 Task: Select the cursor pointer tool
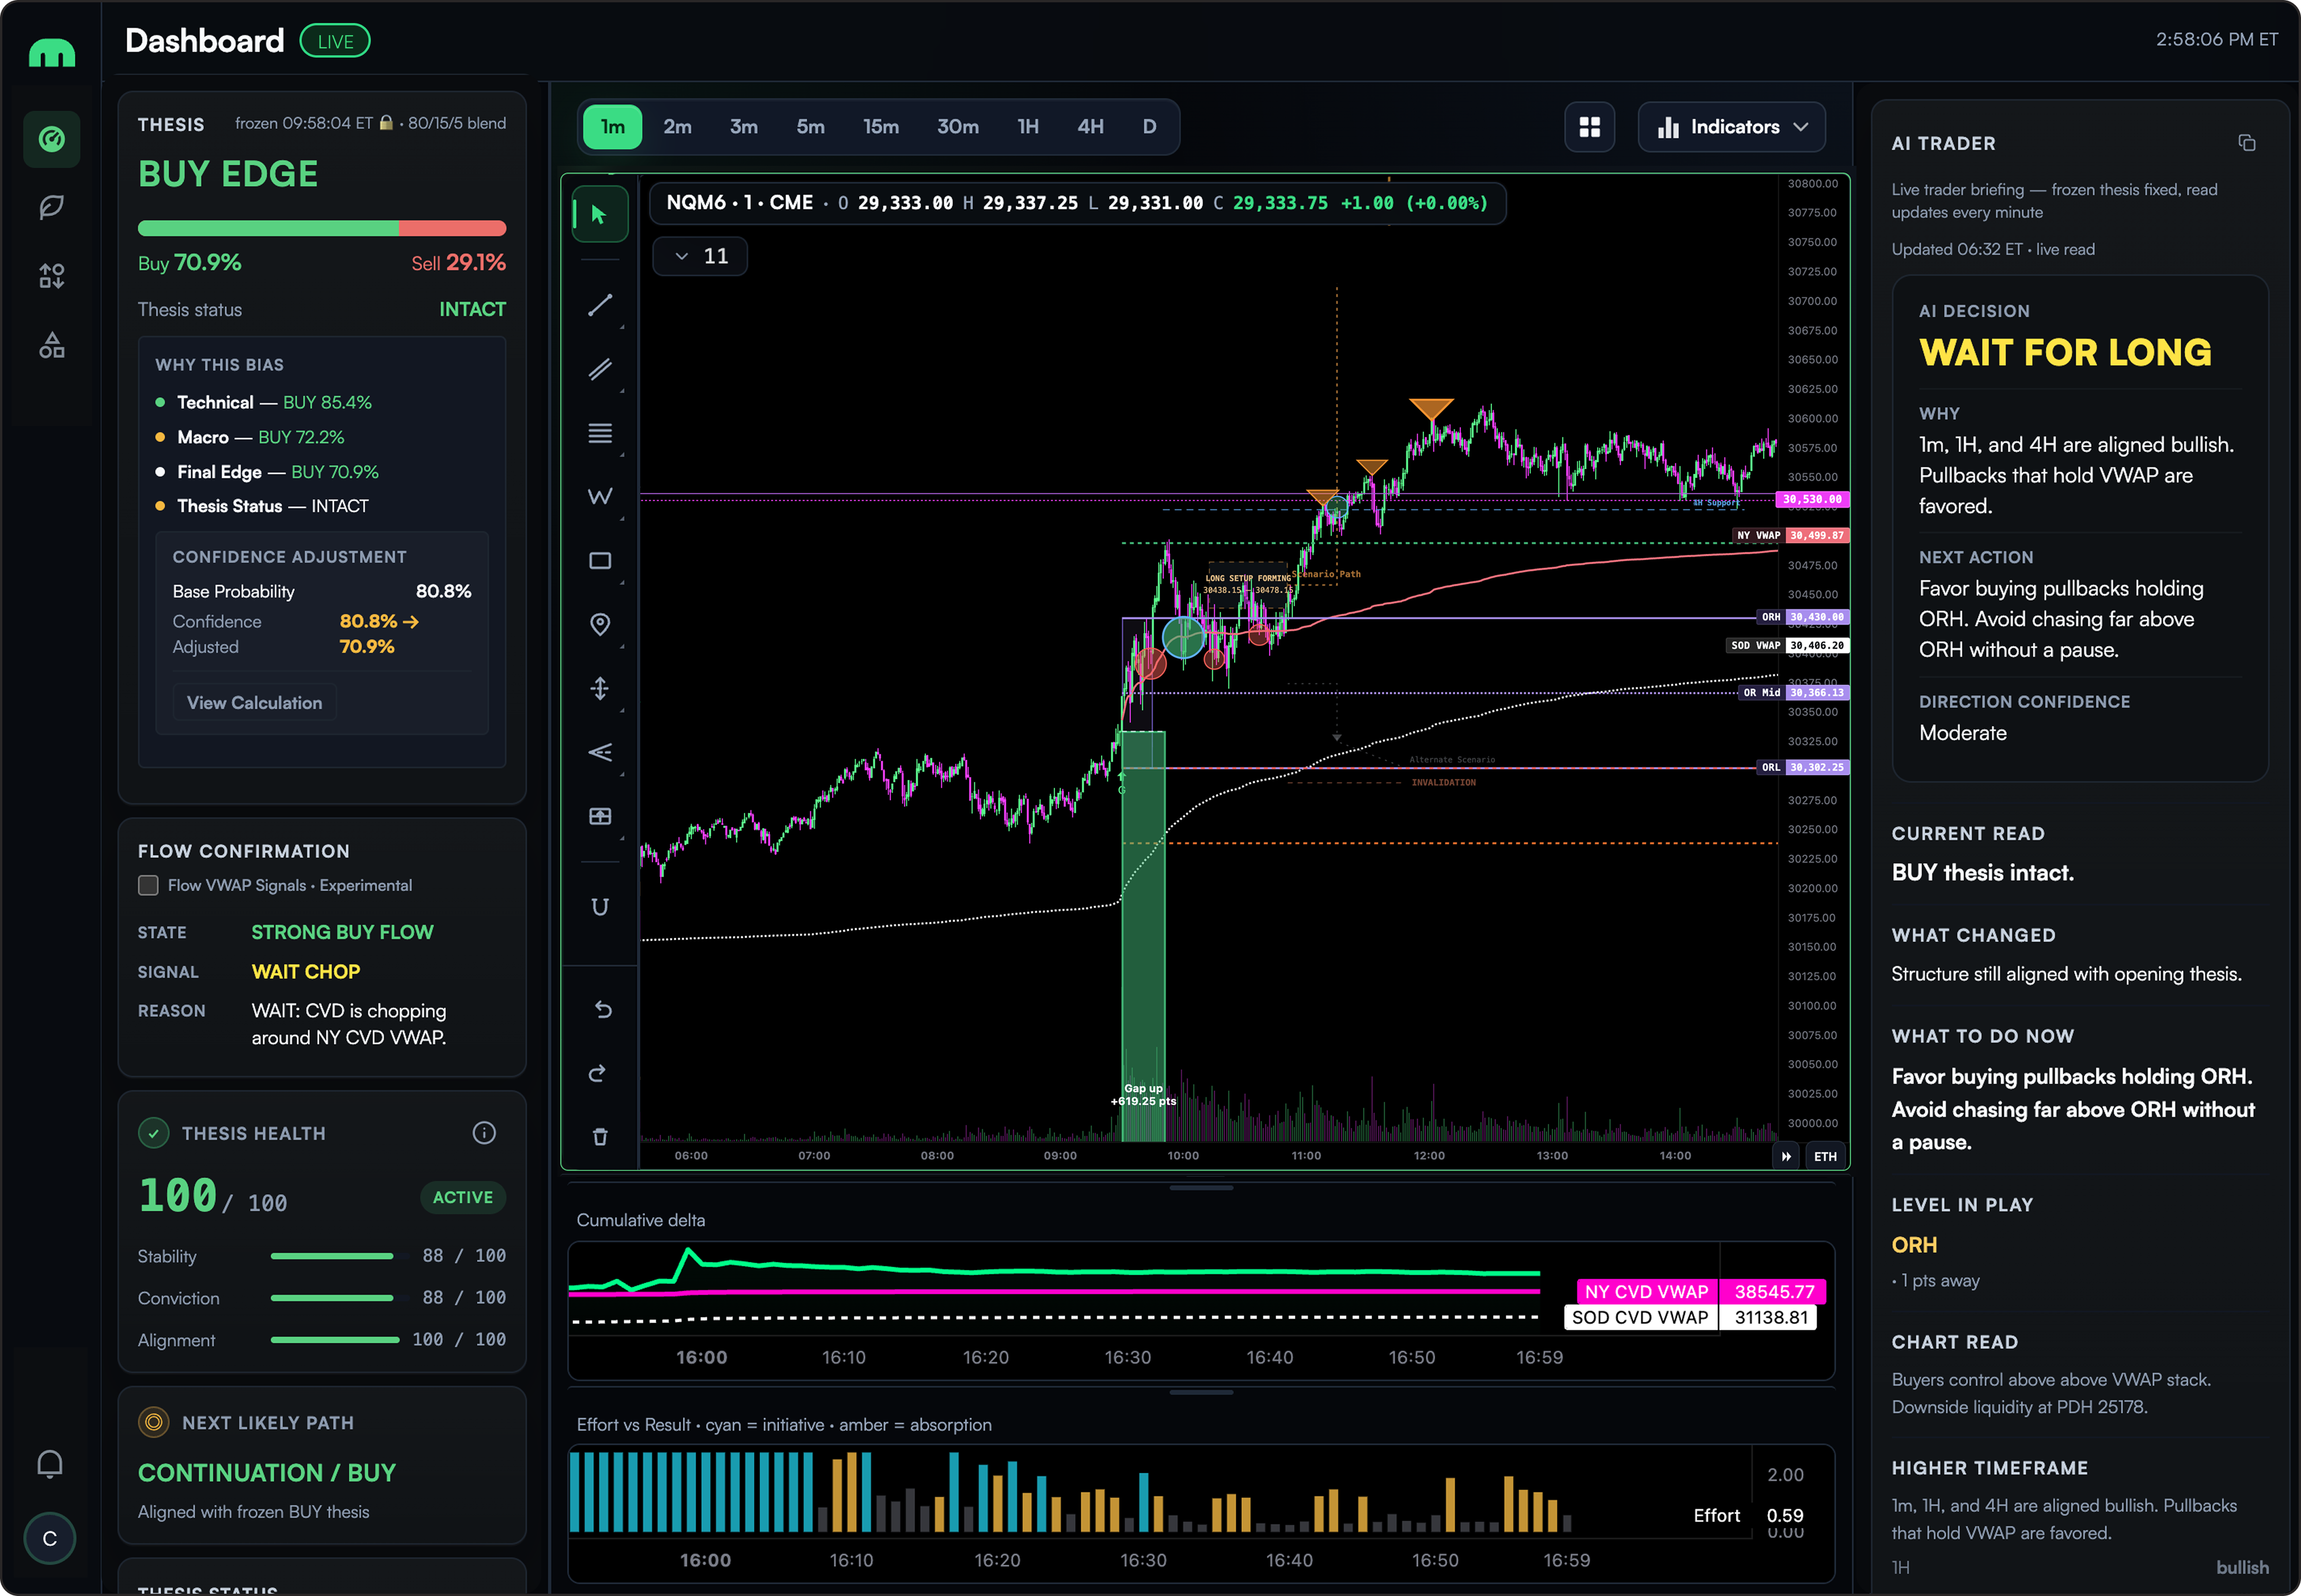point(599,214)
